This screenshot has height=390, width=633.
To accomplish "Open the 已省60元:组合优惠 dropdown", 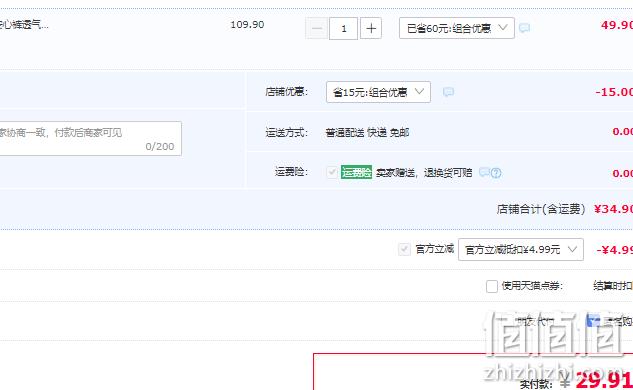I will (457, 28).
